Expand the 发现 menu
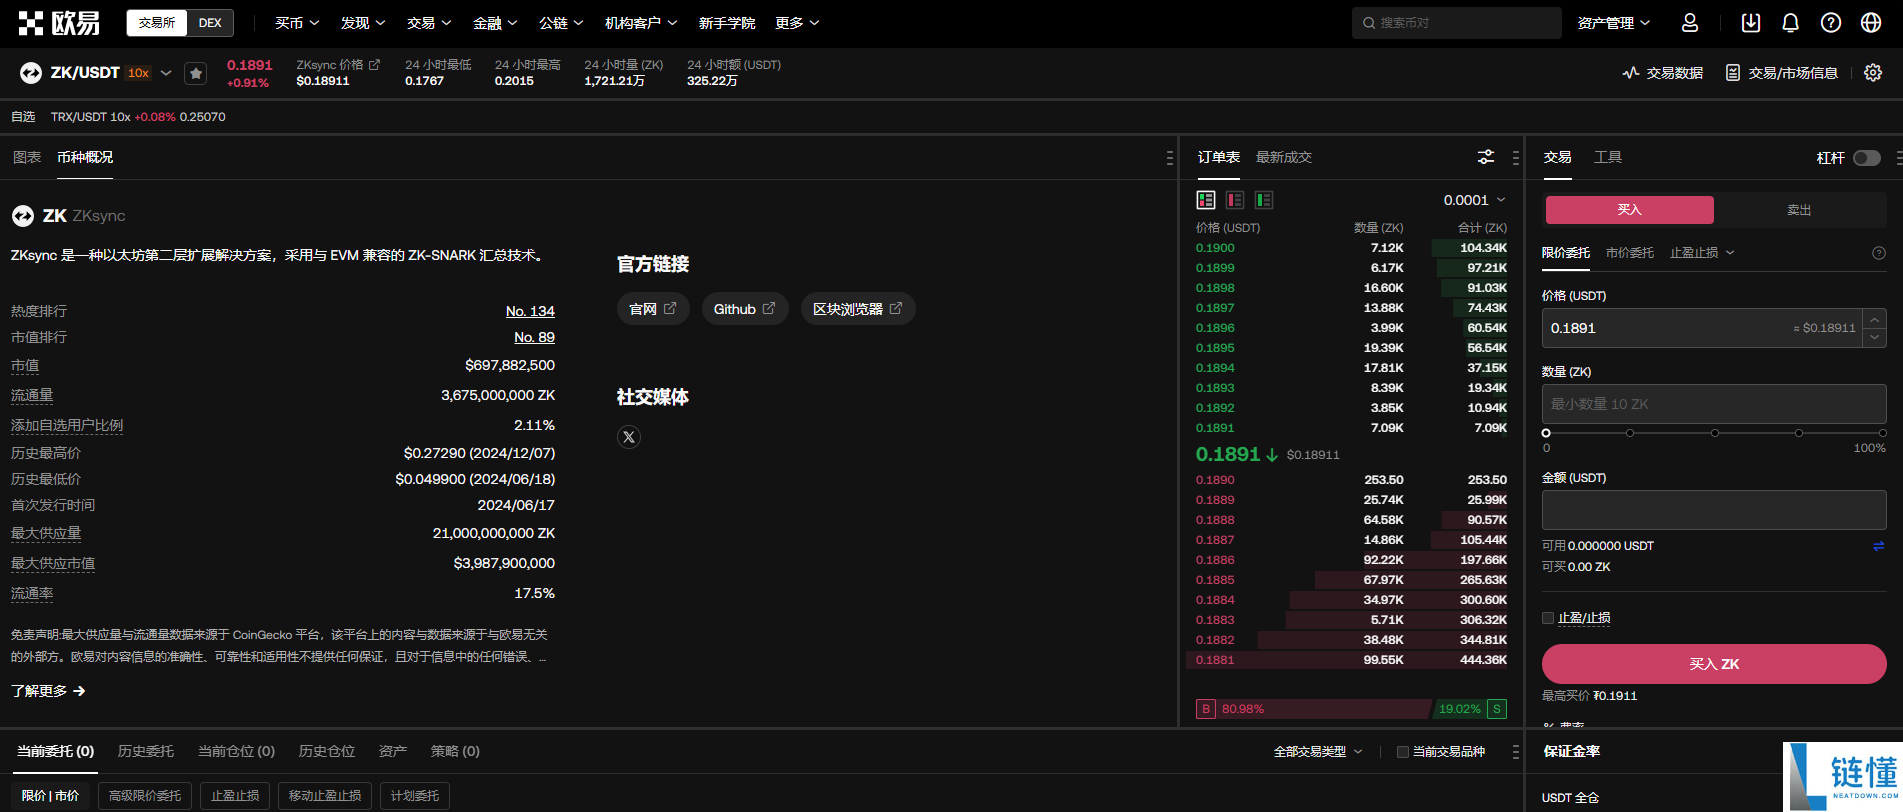The width and height of the screenshot is (1903, 812). pyautogui.click(x=363, y=23)
